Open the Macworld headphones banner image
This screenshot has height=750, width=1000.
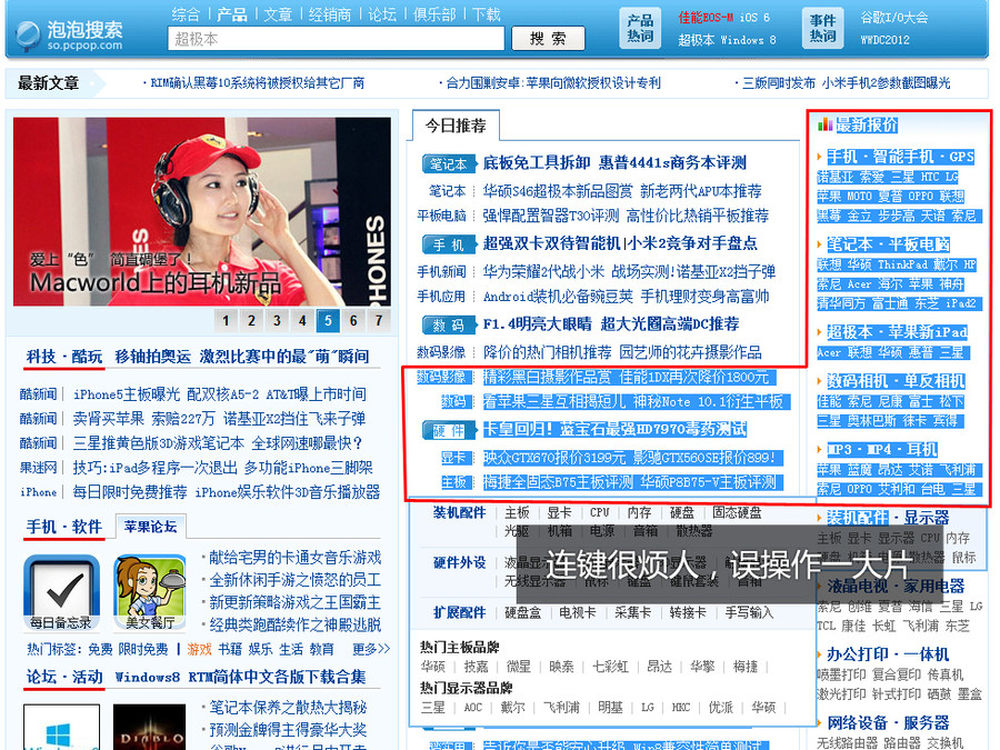(201, 210)
